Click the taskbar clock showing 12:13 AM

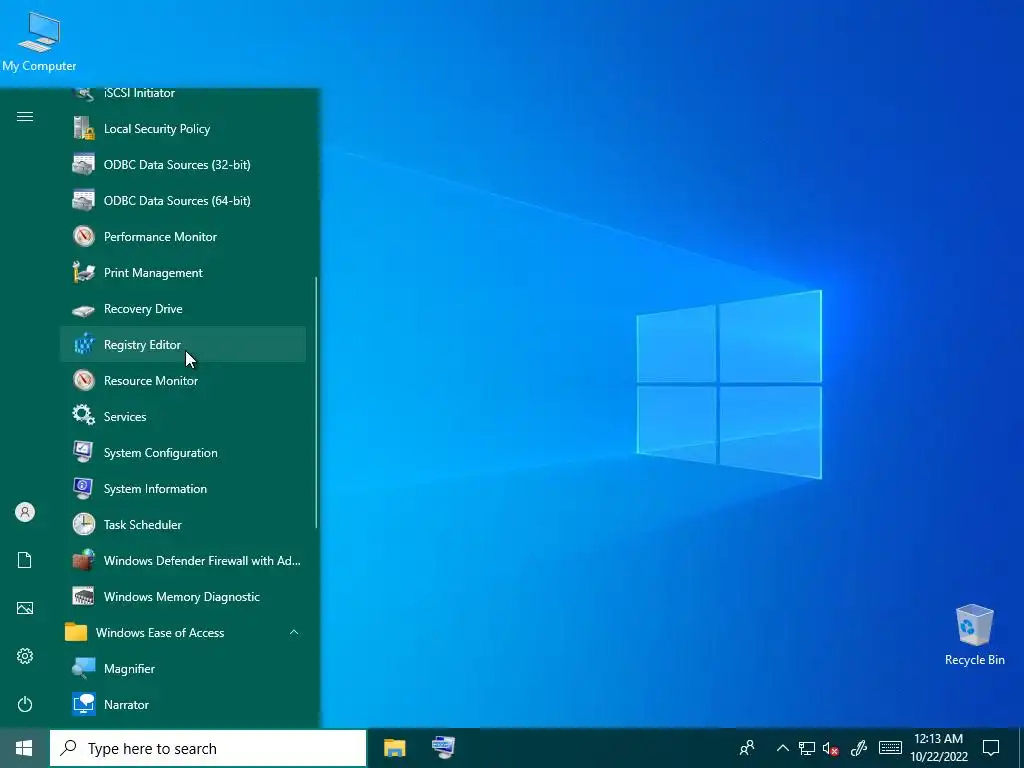point(938,748)
